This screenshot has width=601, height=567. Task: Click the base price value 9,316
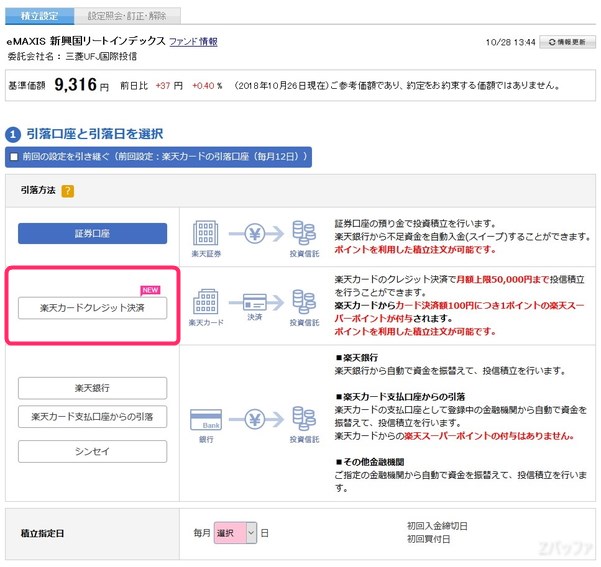(76, 84)
